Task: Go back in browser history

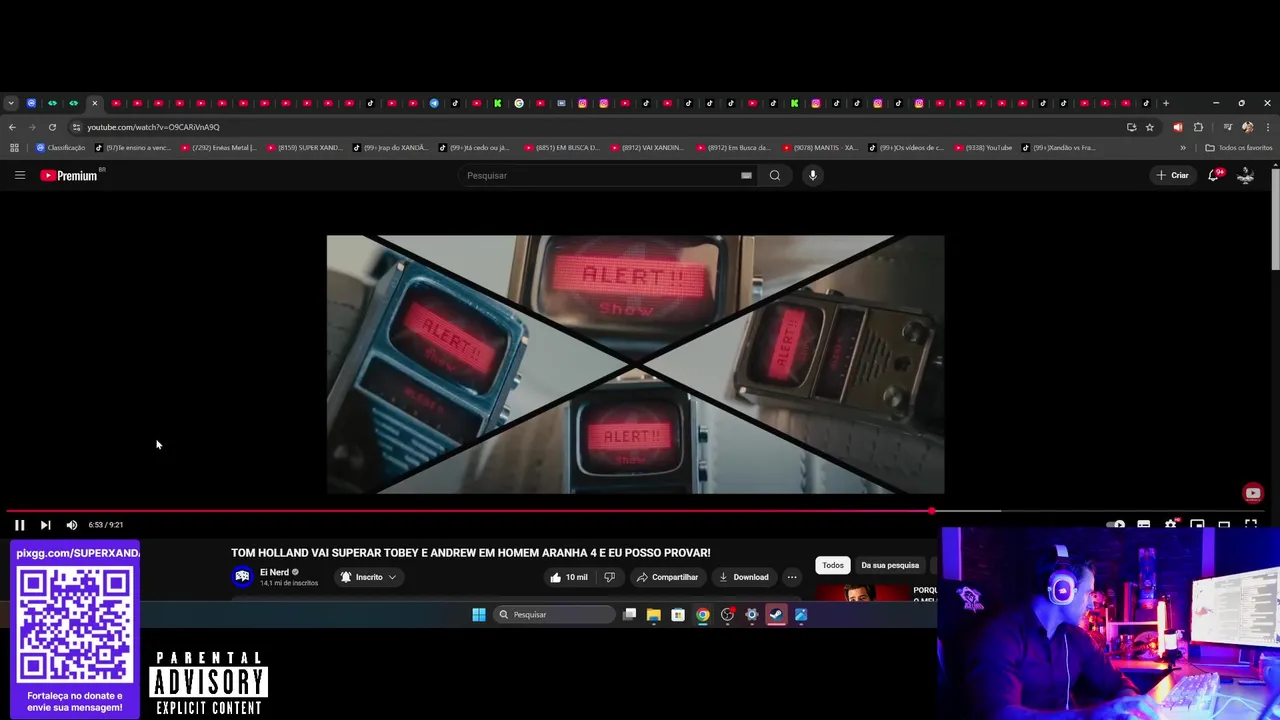Action: [12, 127]
